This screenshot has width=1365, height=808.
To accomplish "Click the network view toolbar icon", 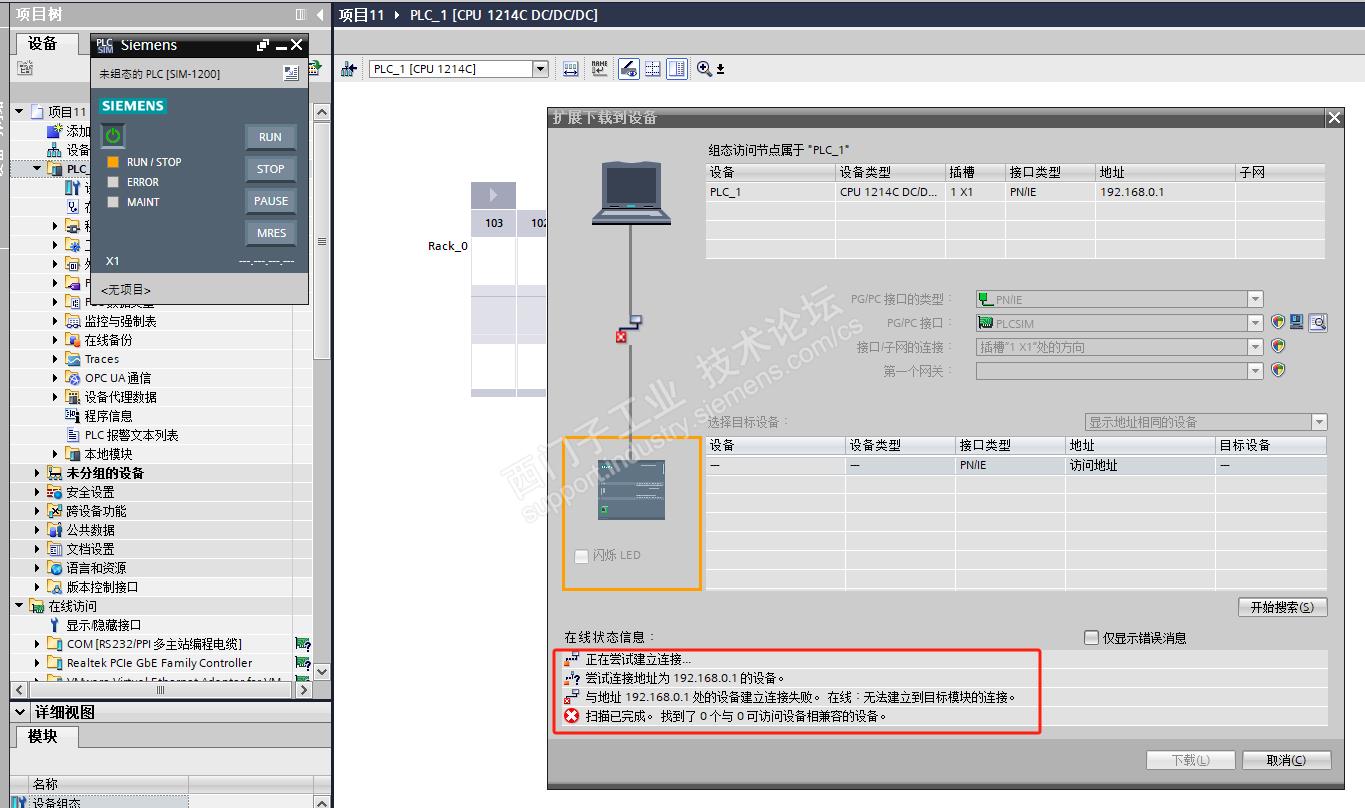I will pyautogui.click(x=349, y=69).
